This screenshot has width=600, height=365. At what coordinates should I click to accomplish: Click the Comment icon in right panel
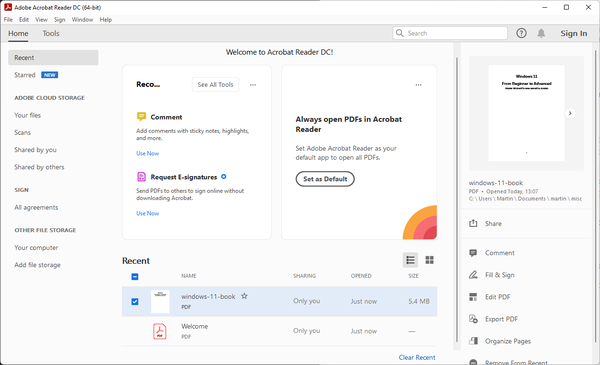click(x=473, y=253)
